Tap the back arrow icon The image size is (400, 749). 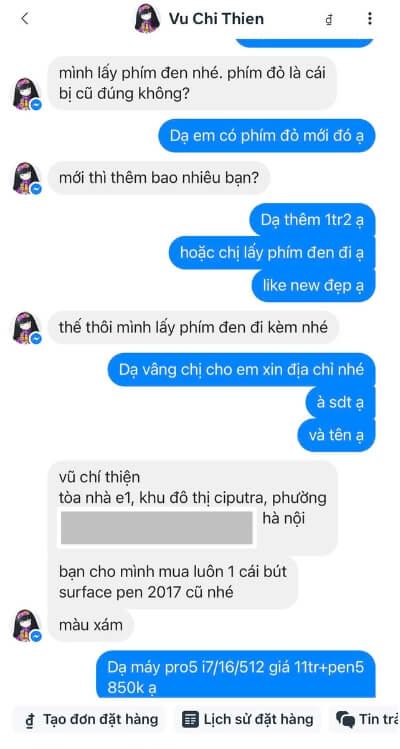[24, 19]
